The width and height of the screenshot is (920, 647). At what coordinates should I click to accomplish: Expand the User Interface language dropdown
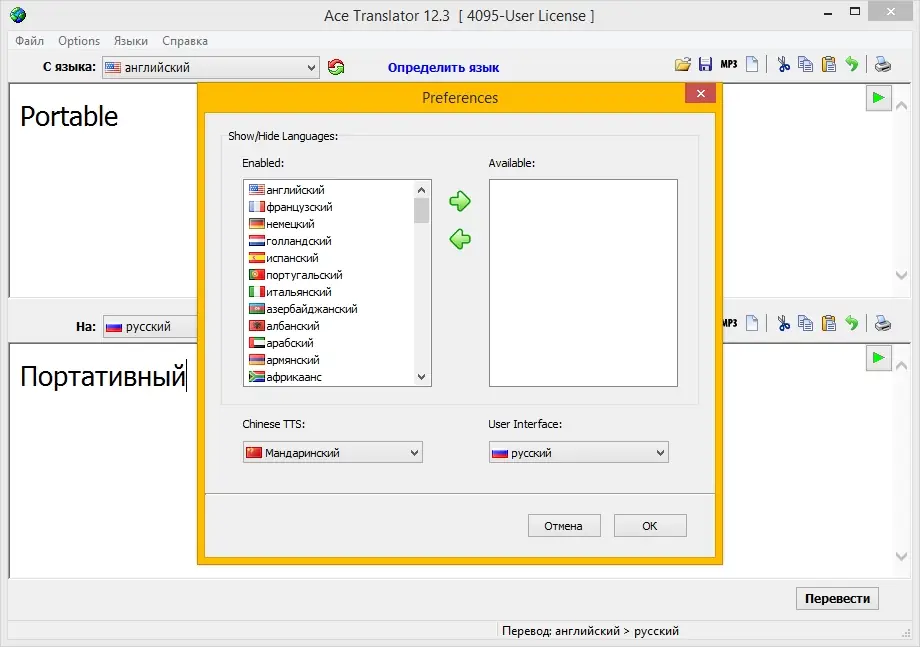pyautogui.click(x=579, y=452)
